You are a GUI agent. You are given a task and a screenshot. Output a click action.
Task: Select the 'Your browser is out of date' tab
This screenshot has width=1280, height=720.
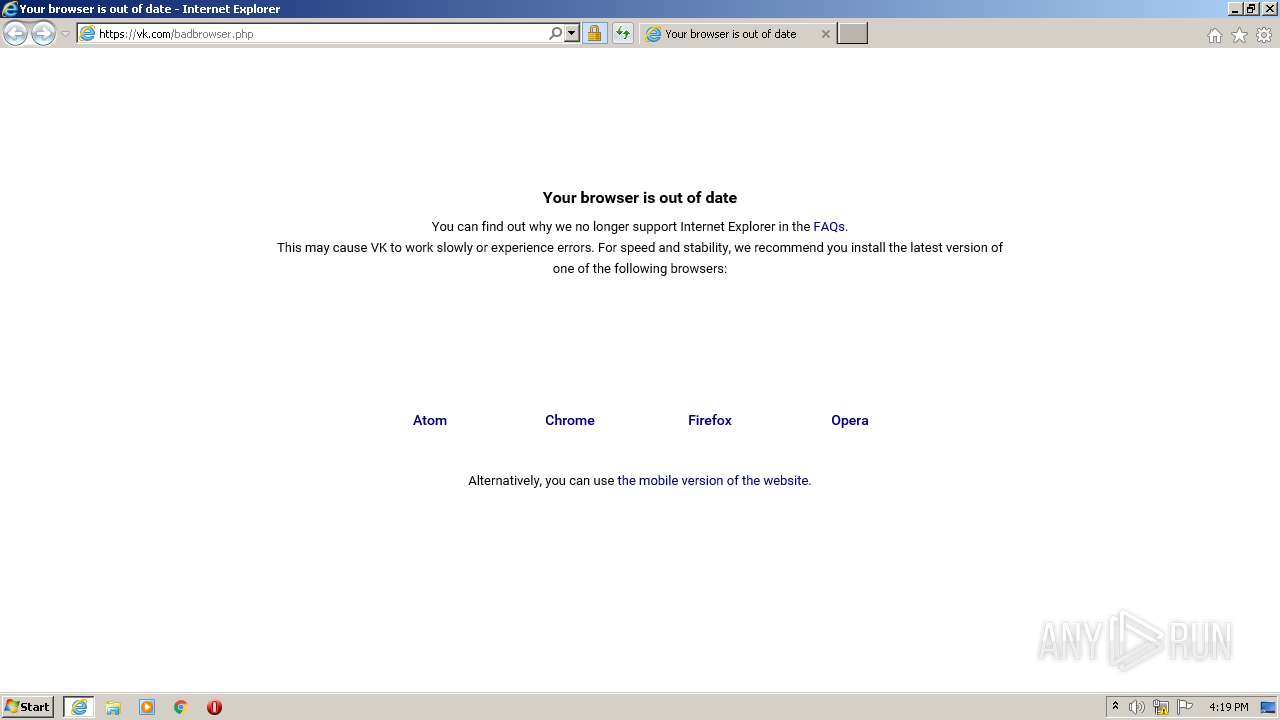coord(730,34)
